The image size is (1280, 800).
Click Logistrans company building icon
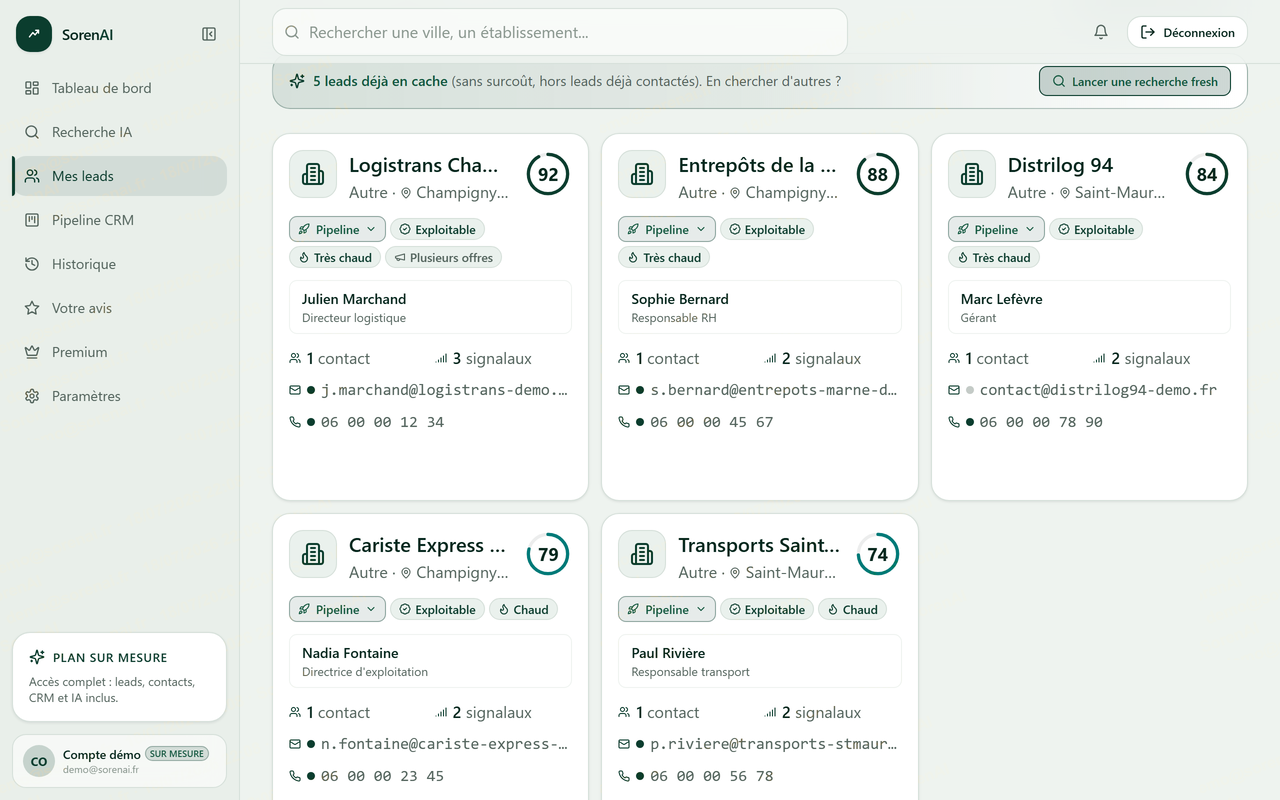[x=313, y=174]
